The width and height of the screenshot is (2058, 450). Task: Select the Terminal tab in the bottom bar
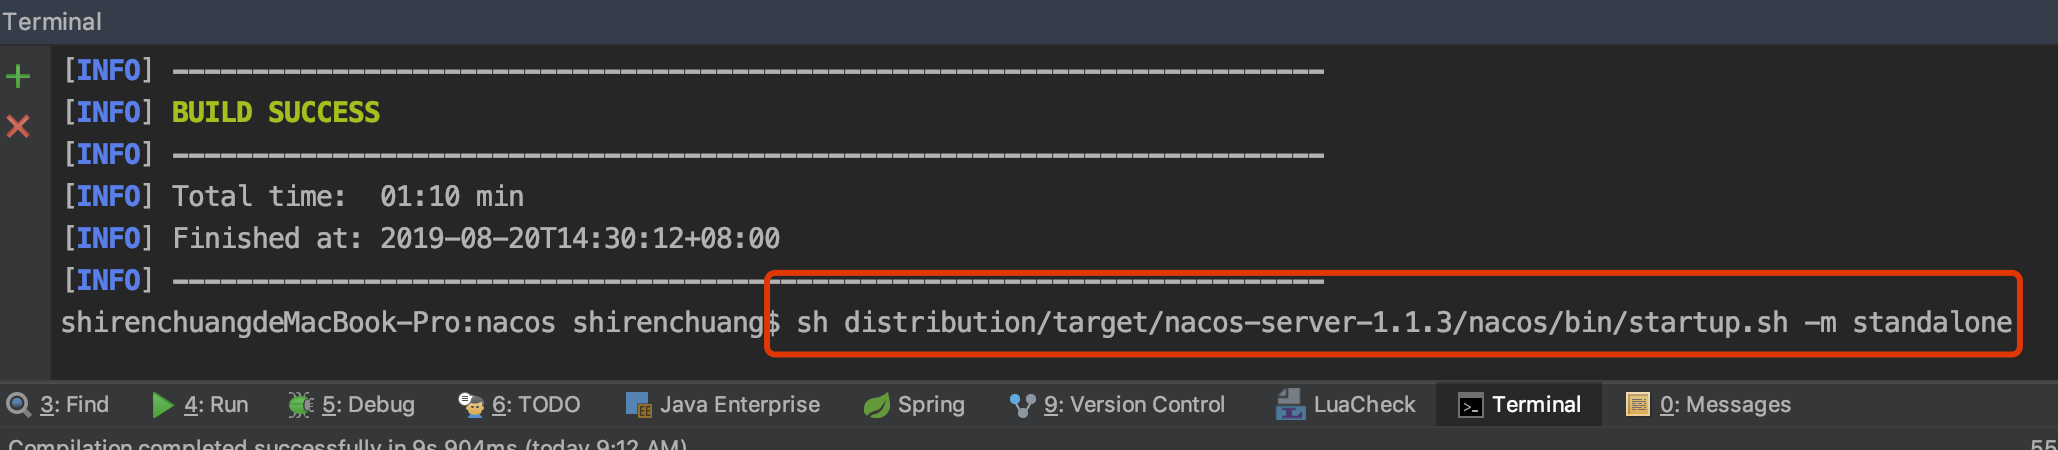[1520, 405]
